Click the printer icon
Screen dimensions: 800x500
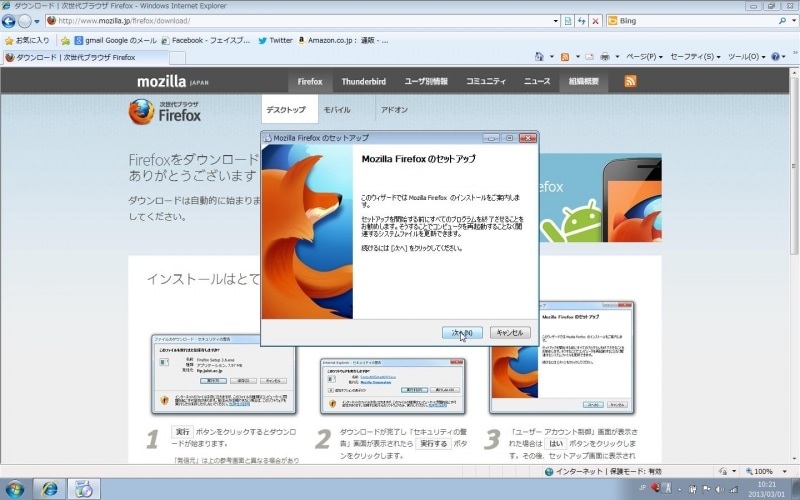[x=605, y=57]
